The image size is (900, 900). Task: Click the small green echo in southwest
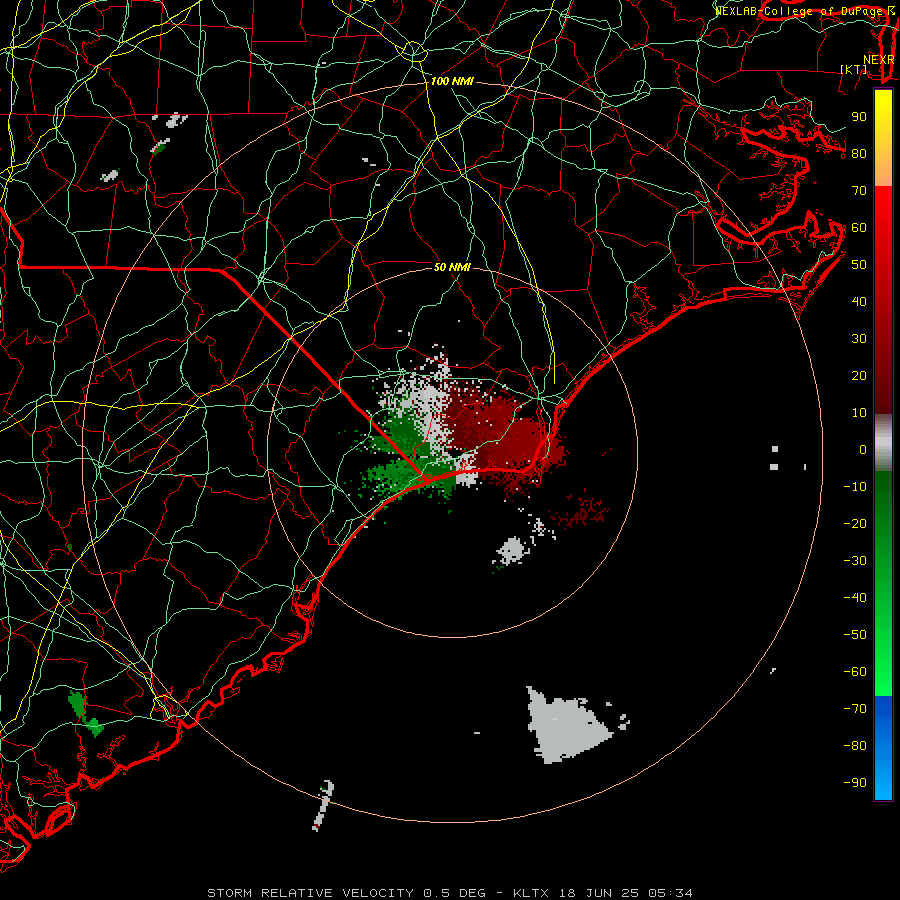(x=85, y=713)
